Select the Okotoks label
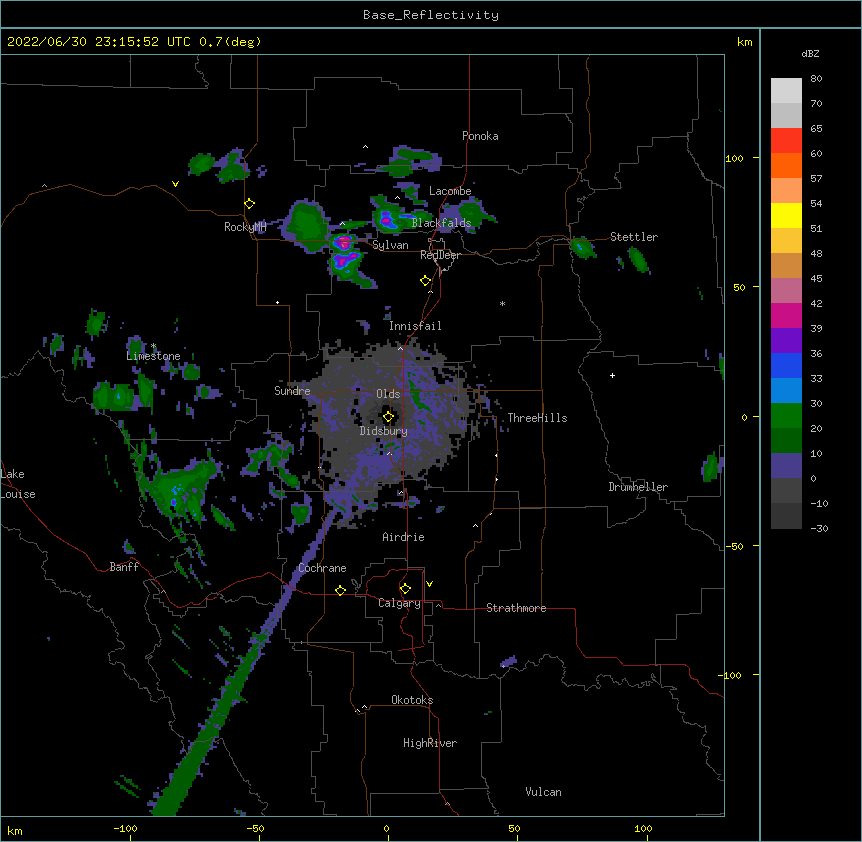 click(412, 700)
